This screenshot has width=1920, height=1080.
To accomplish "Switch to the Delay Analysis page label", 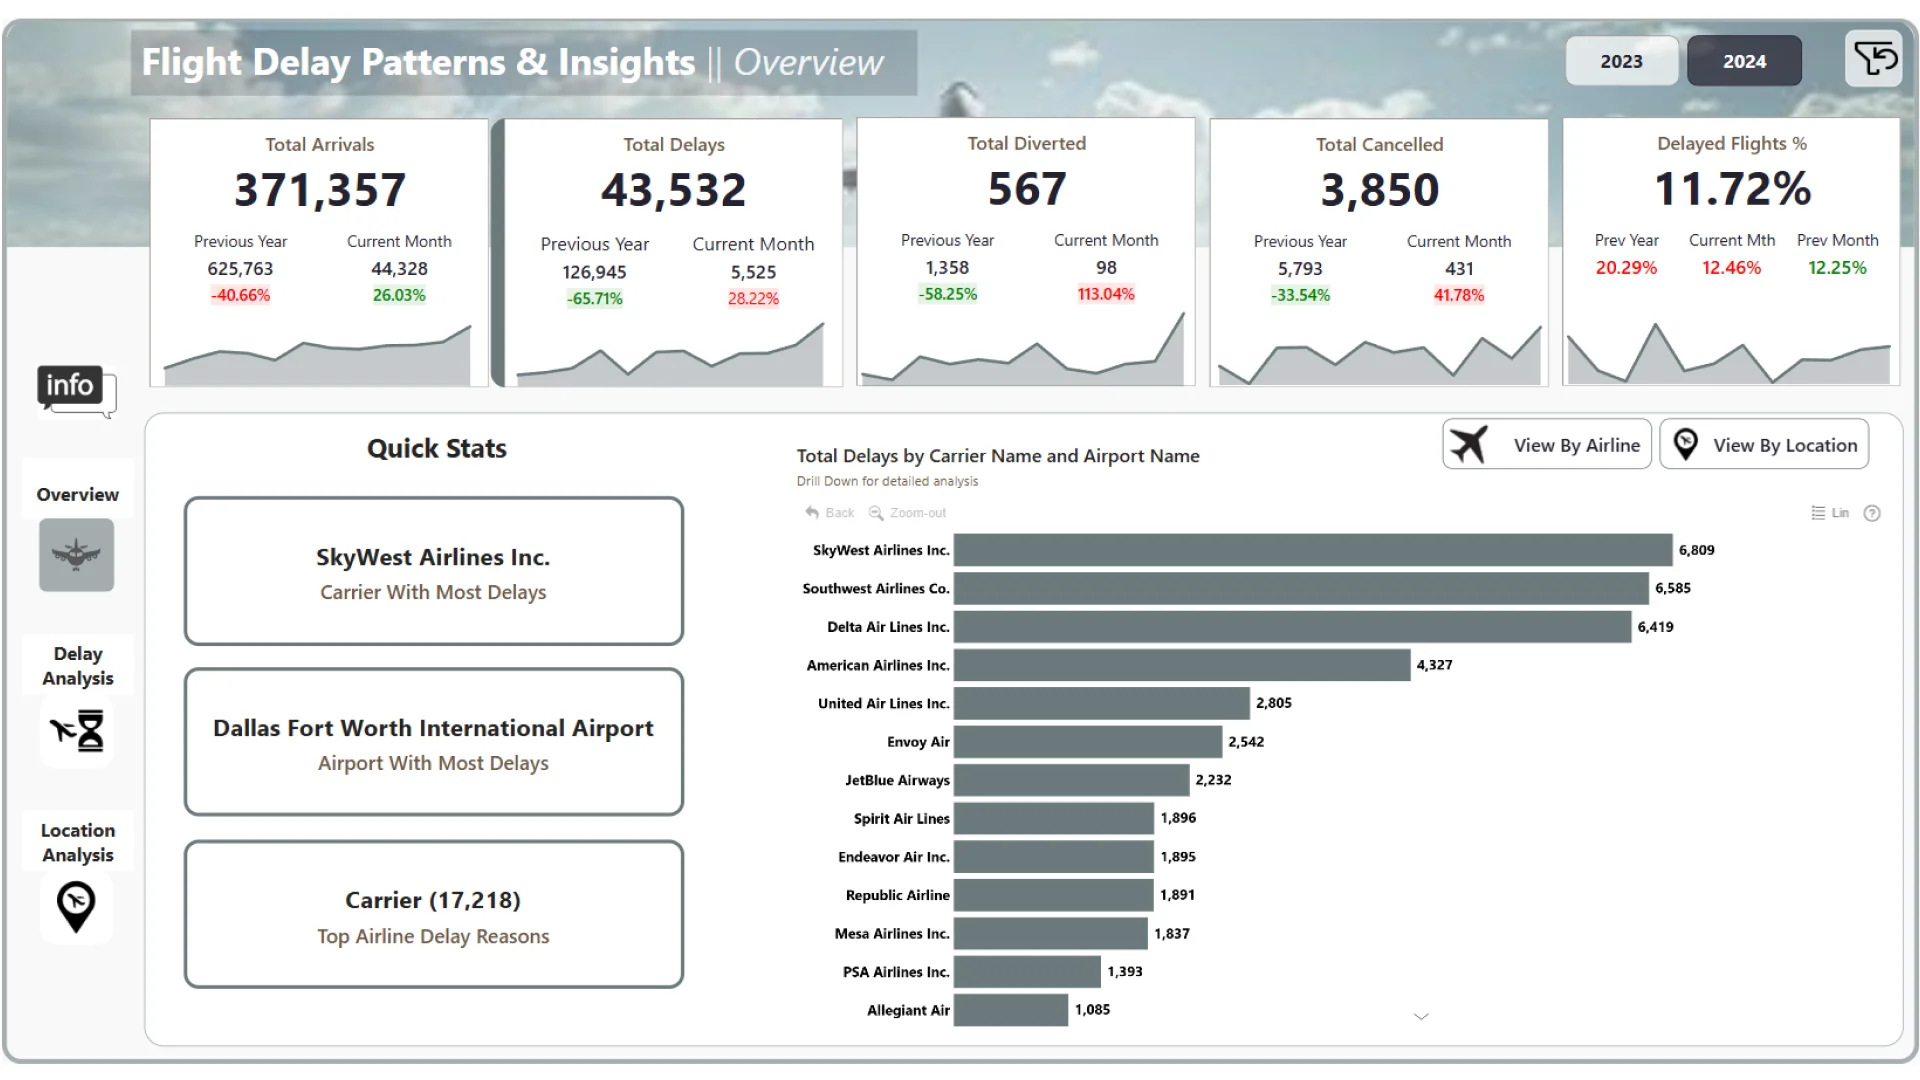I will [77, 665].
